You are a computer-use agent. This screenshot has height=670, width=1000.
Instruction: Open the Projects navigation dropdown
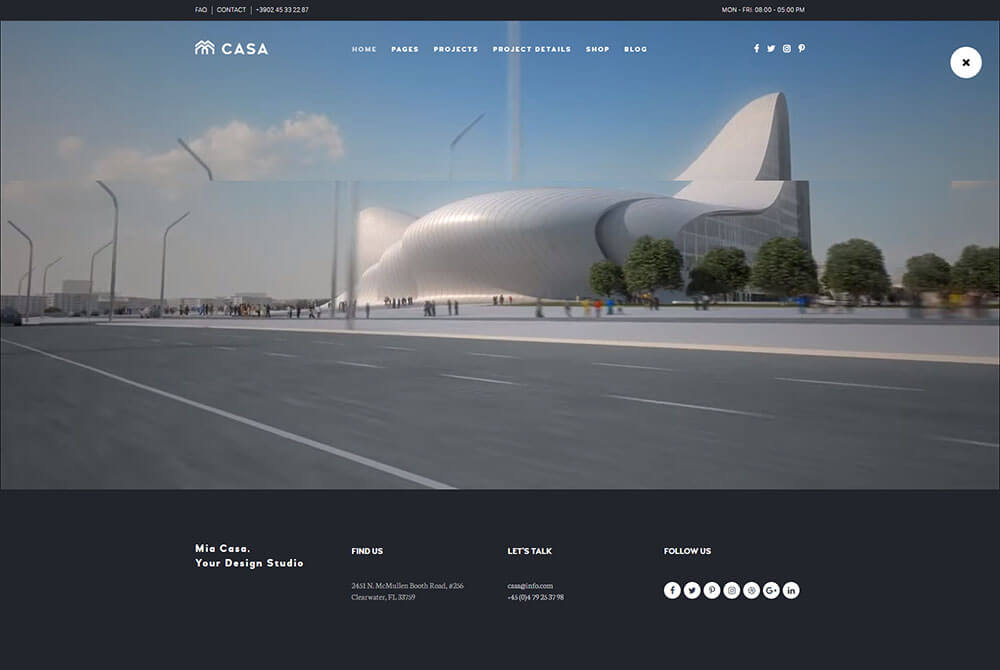(456, 48)
